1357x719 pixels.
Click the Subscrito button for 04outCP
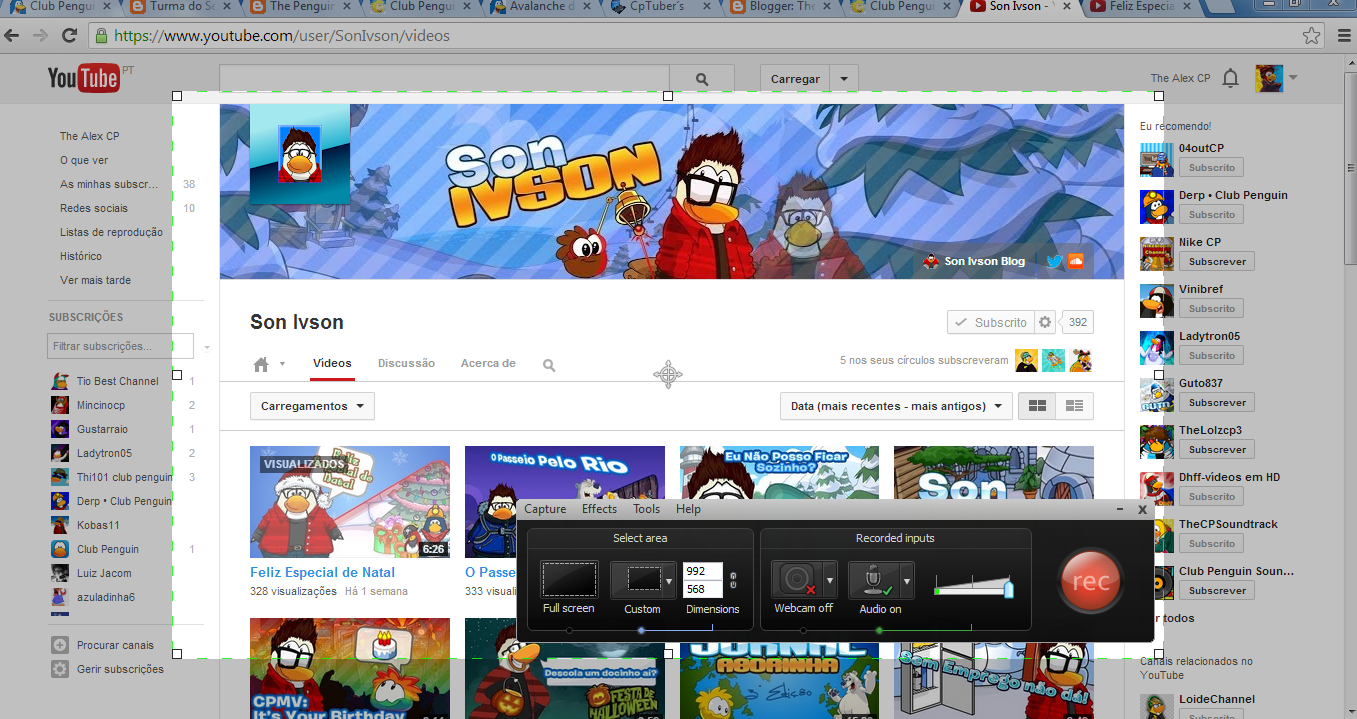1212,167
